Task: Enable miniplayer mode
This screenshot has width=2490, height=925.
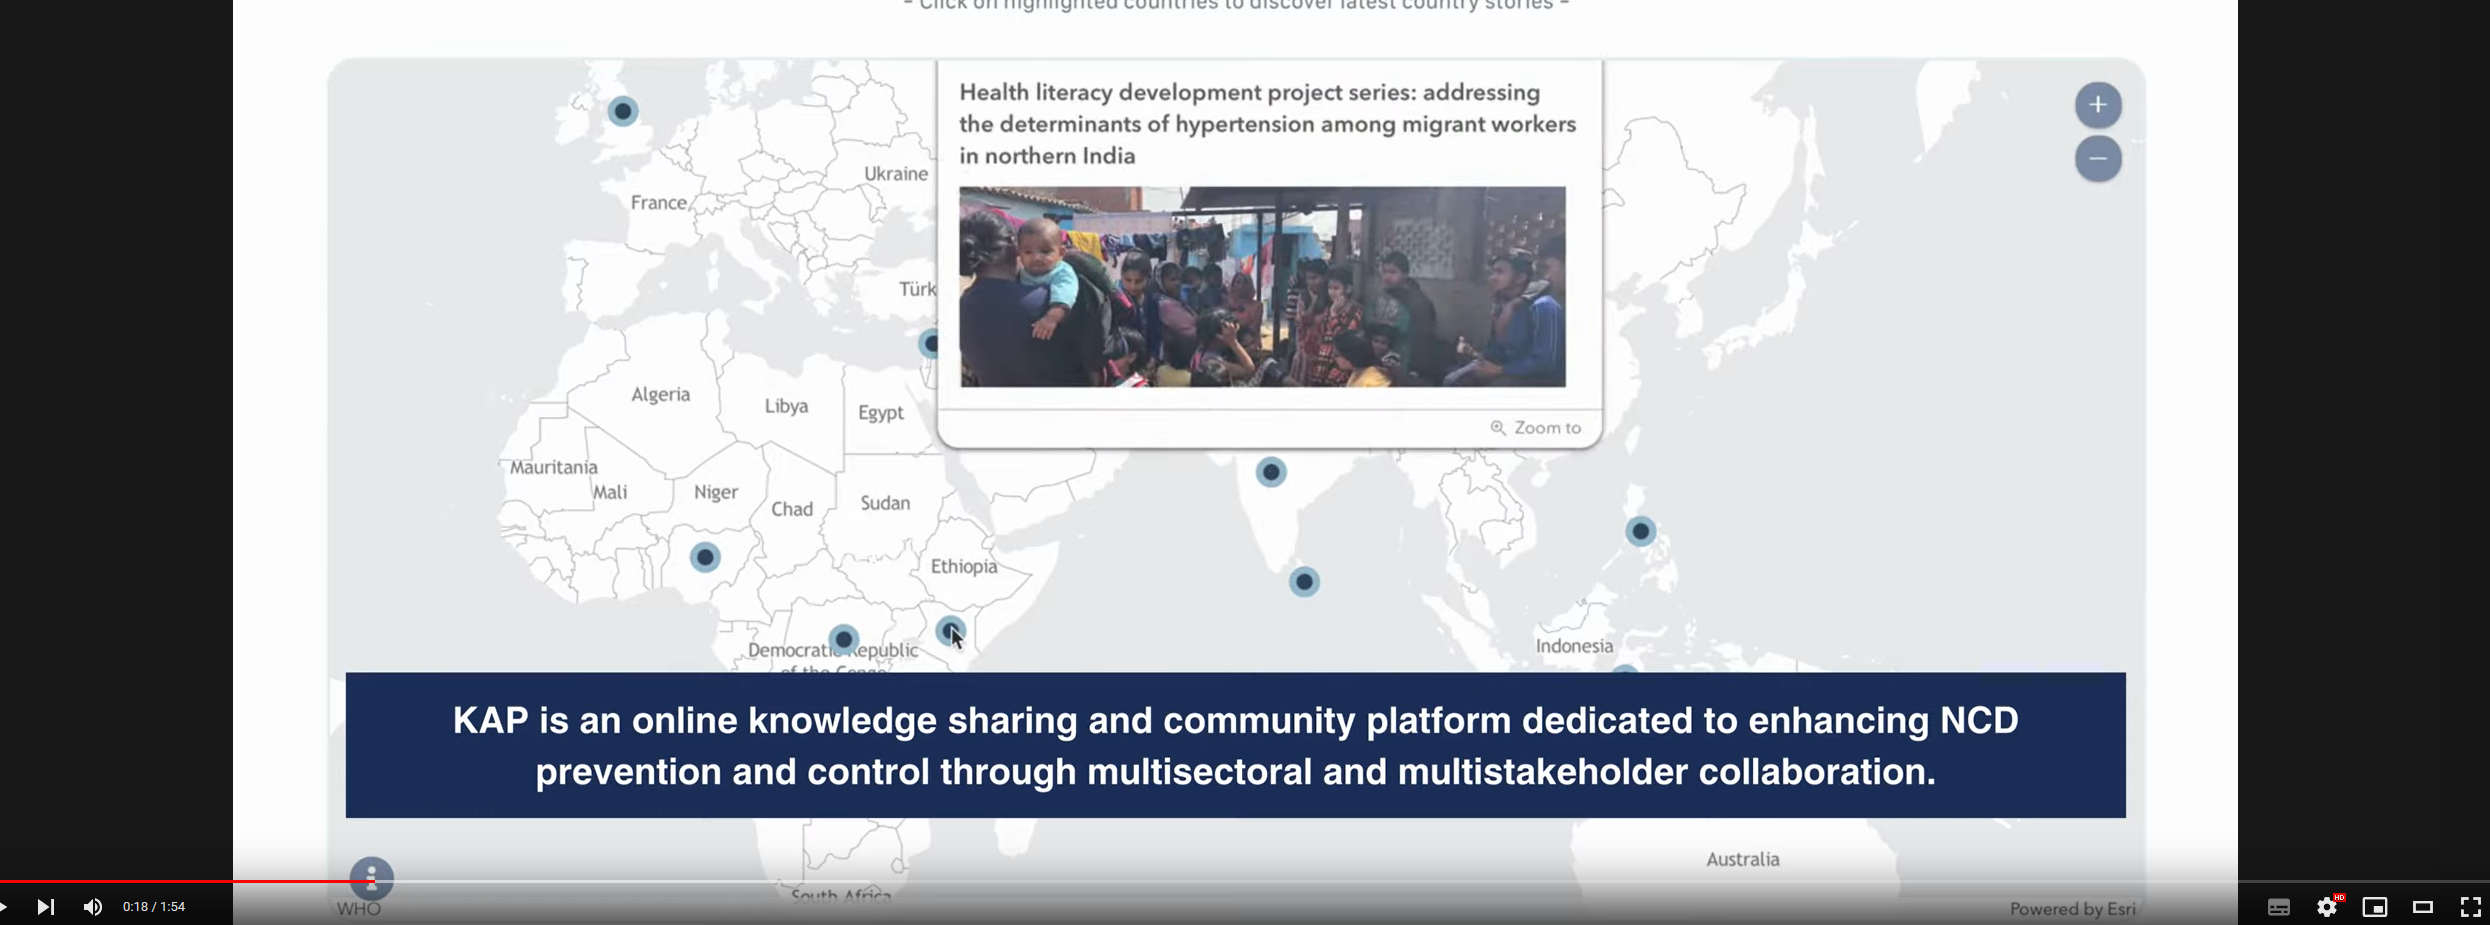Action: point(2375,907)
